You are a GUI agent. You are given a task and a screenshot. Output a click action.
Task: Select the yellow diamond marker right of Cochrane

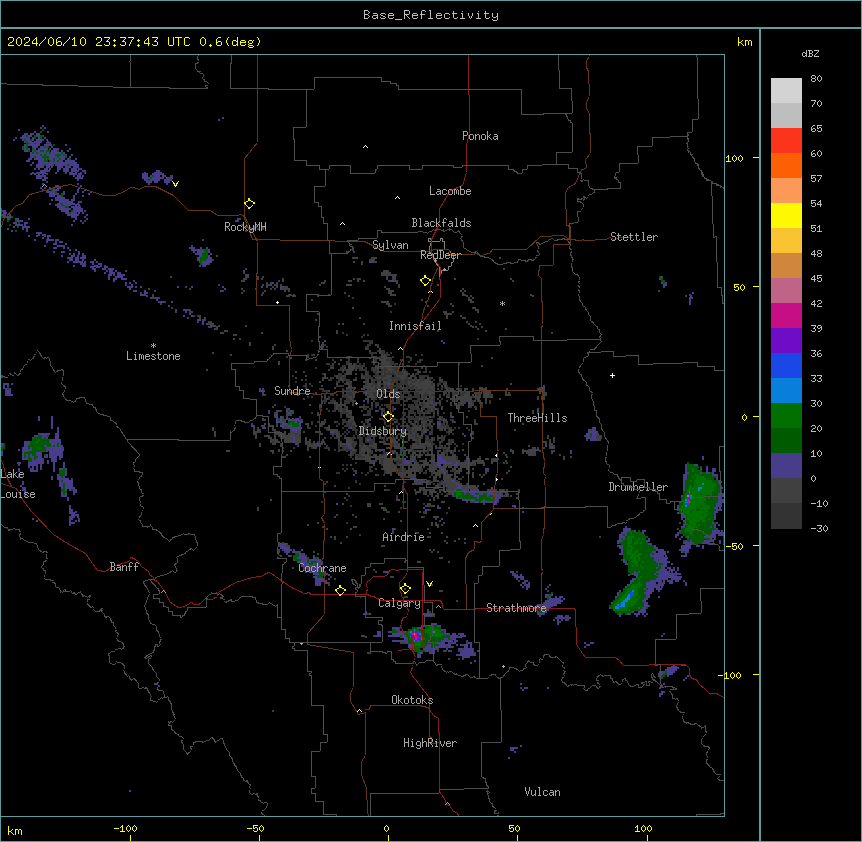coord(340,590)
